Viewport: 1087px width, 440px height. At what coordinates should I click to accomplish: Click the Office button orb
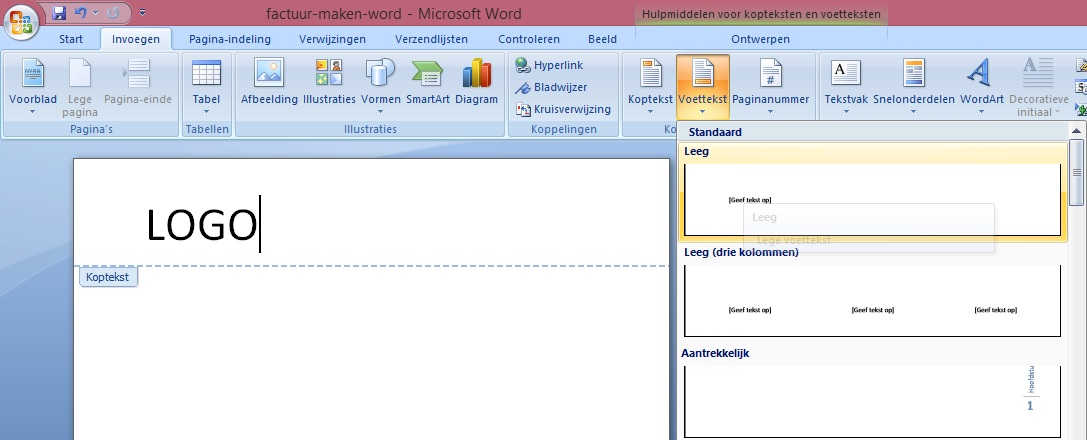[21, 22]
